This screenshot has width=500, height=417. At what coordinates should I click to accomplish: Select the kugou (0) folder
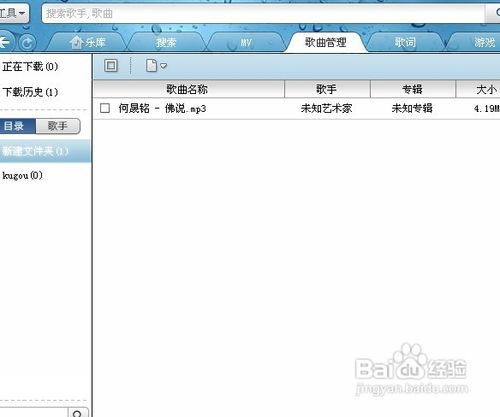22,175
